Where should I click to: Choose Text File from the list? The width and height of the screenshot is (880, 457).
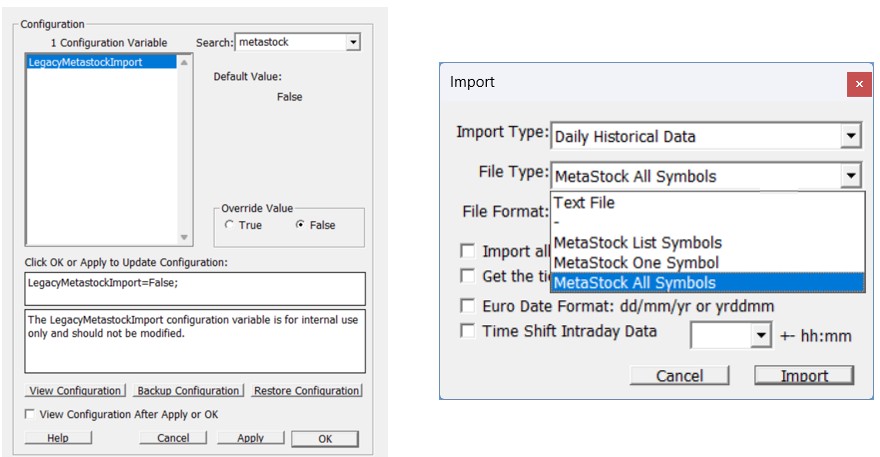(585, 203)
